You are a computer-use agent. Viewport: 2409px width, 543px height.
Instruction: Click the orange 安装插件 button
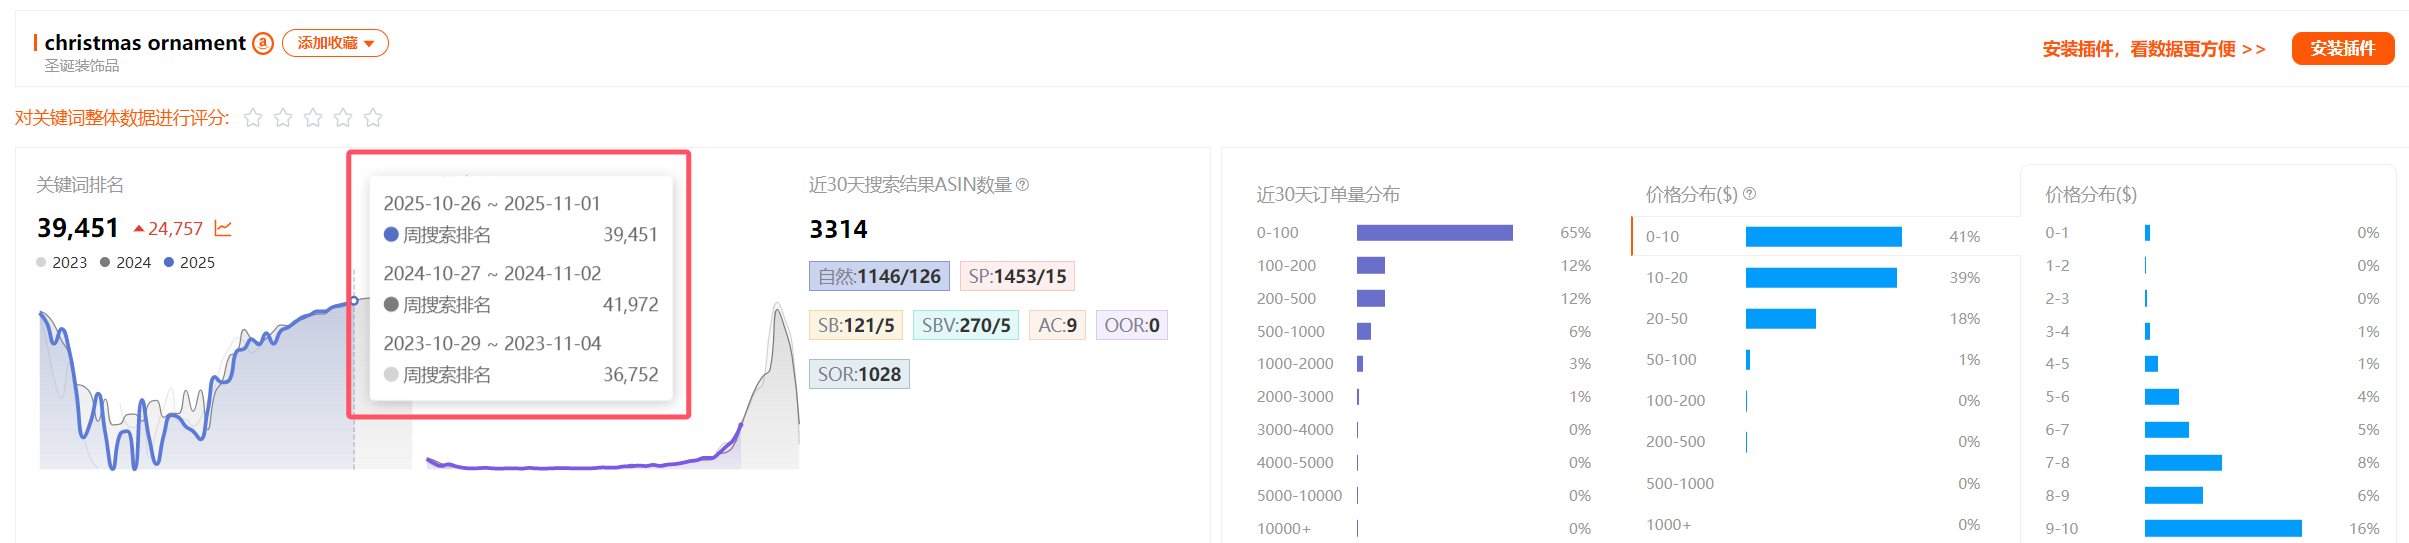tap(2341, 48)
